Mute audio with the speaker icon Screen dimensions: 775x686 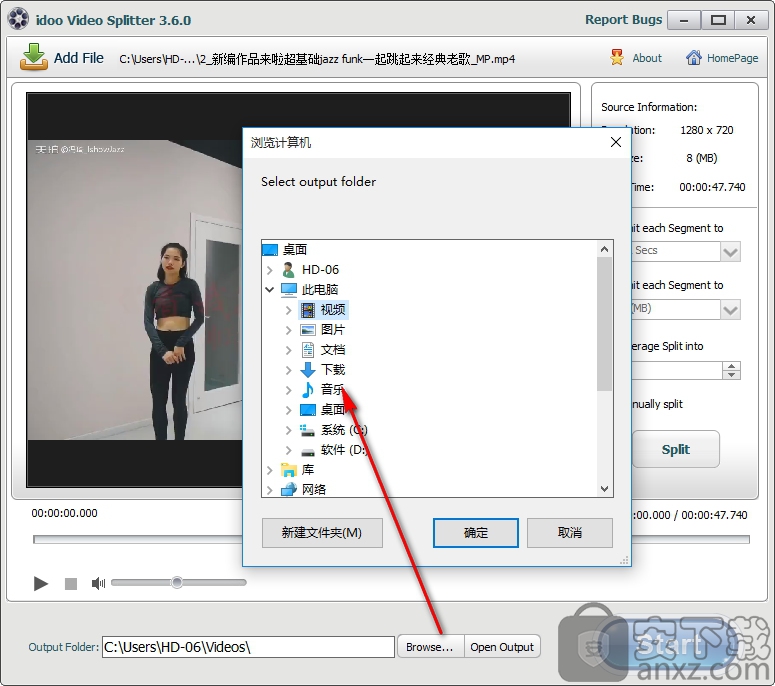coord(98,584)
